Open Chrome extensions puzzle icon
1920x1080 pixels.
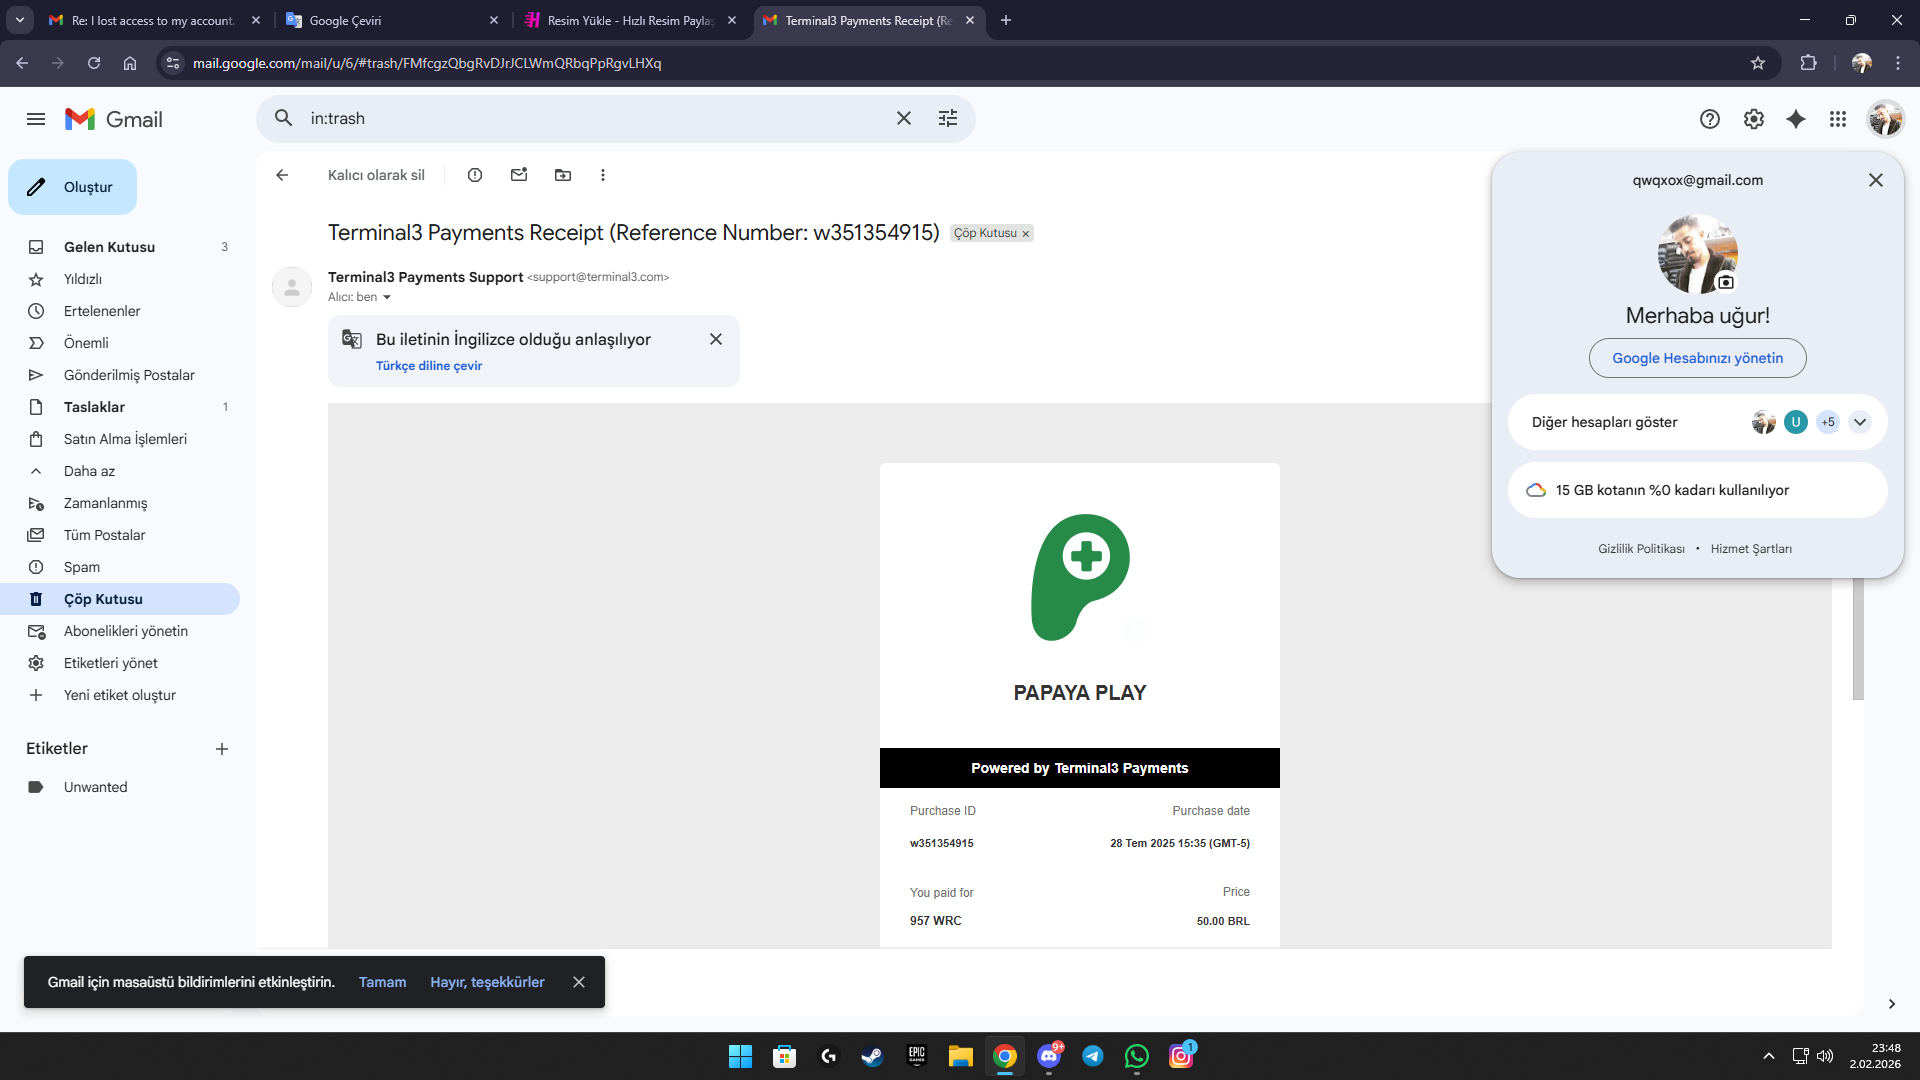[x=1808, y=63]
